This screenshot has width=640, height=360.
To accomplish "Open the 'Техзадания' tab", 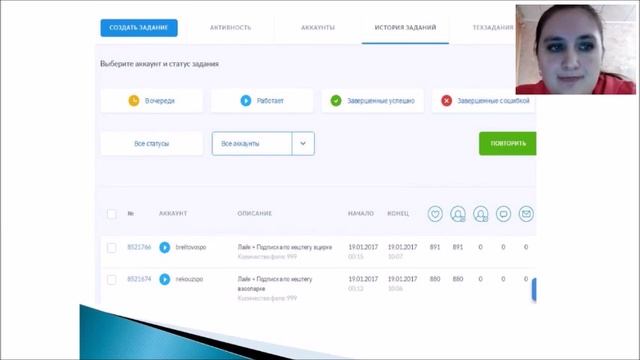I will (x=493, y=28).
